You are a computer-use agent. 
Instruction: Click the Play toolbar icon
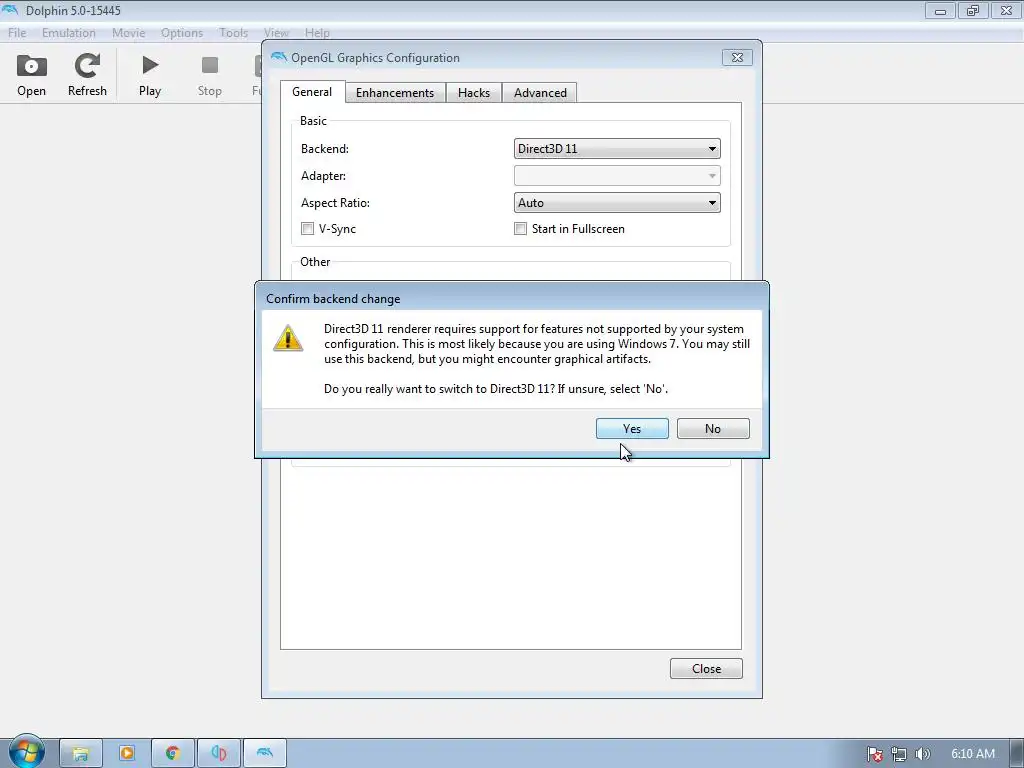(150, 65)
